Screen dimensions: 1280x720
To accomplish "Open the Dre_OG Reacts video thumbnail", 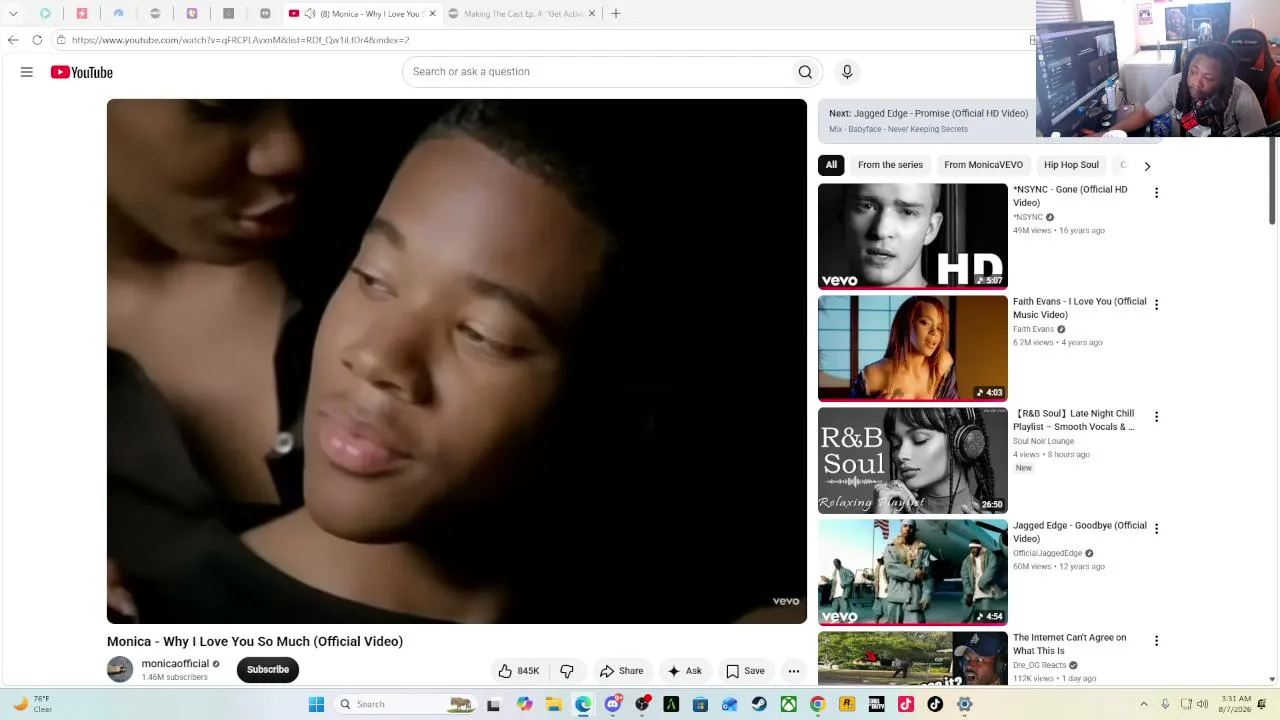I will click(x=913, y=659).
